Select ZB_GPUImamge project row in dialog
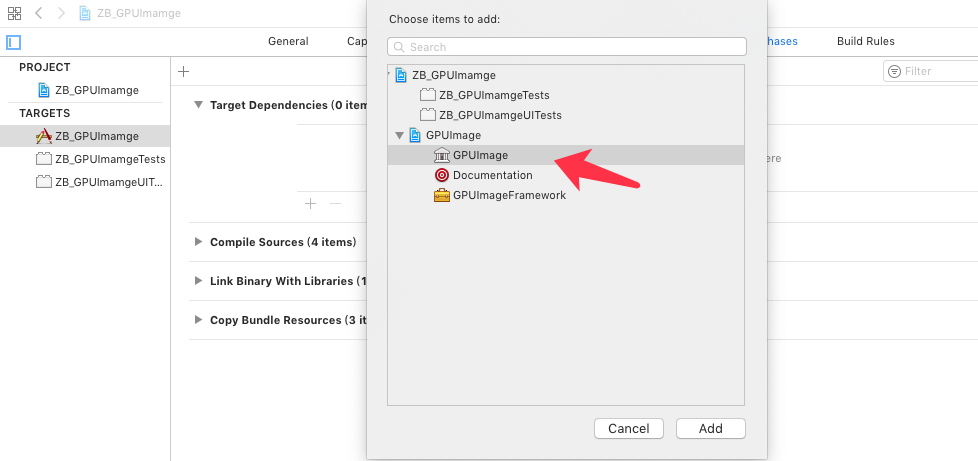 (566, 75)
